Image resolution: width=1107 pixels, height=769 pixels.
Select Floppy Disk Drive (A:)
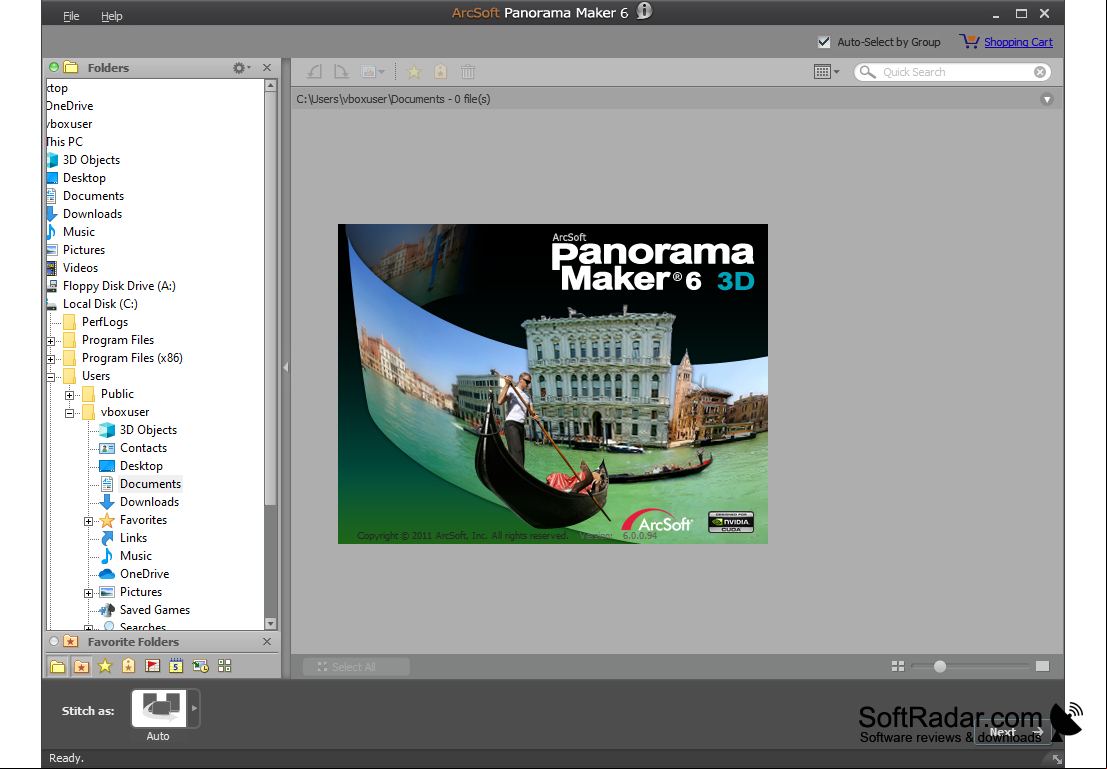pos(119,286)
